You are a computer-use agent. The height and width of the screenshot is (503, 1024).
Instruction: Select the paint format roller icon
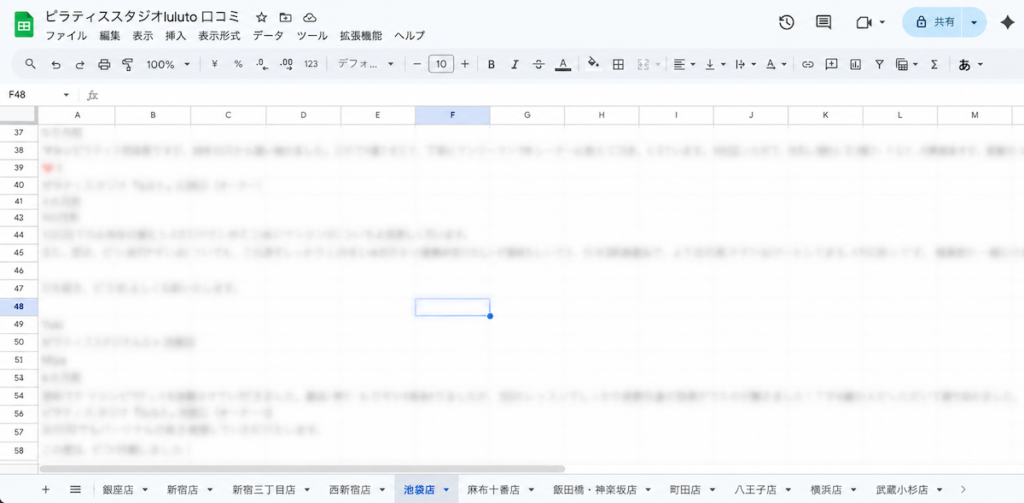[x=127, y=64]
